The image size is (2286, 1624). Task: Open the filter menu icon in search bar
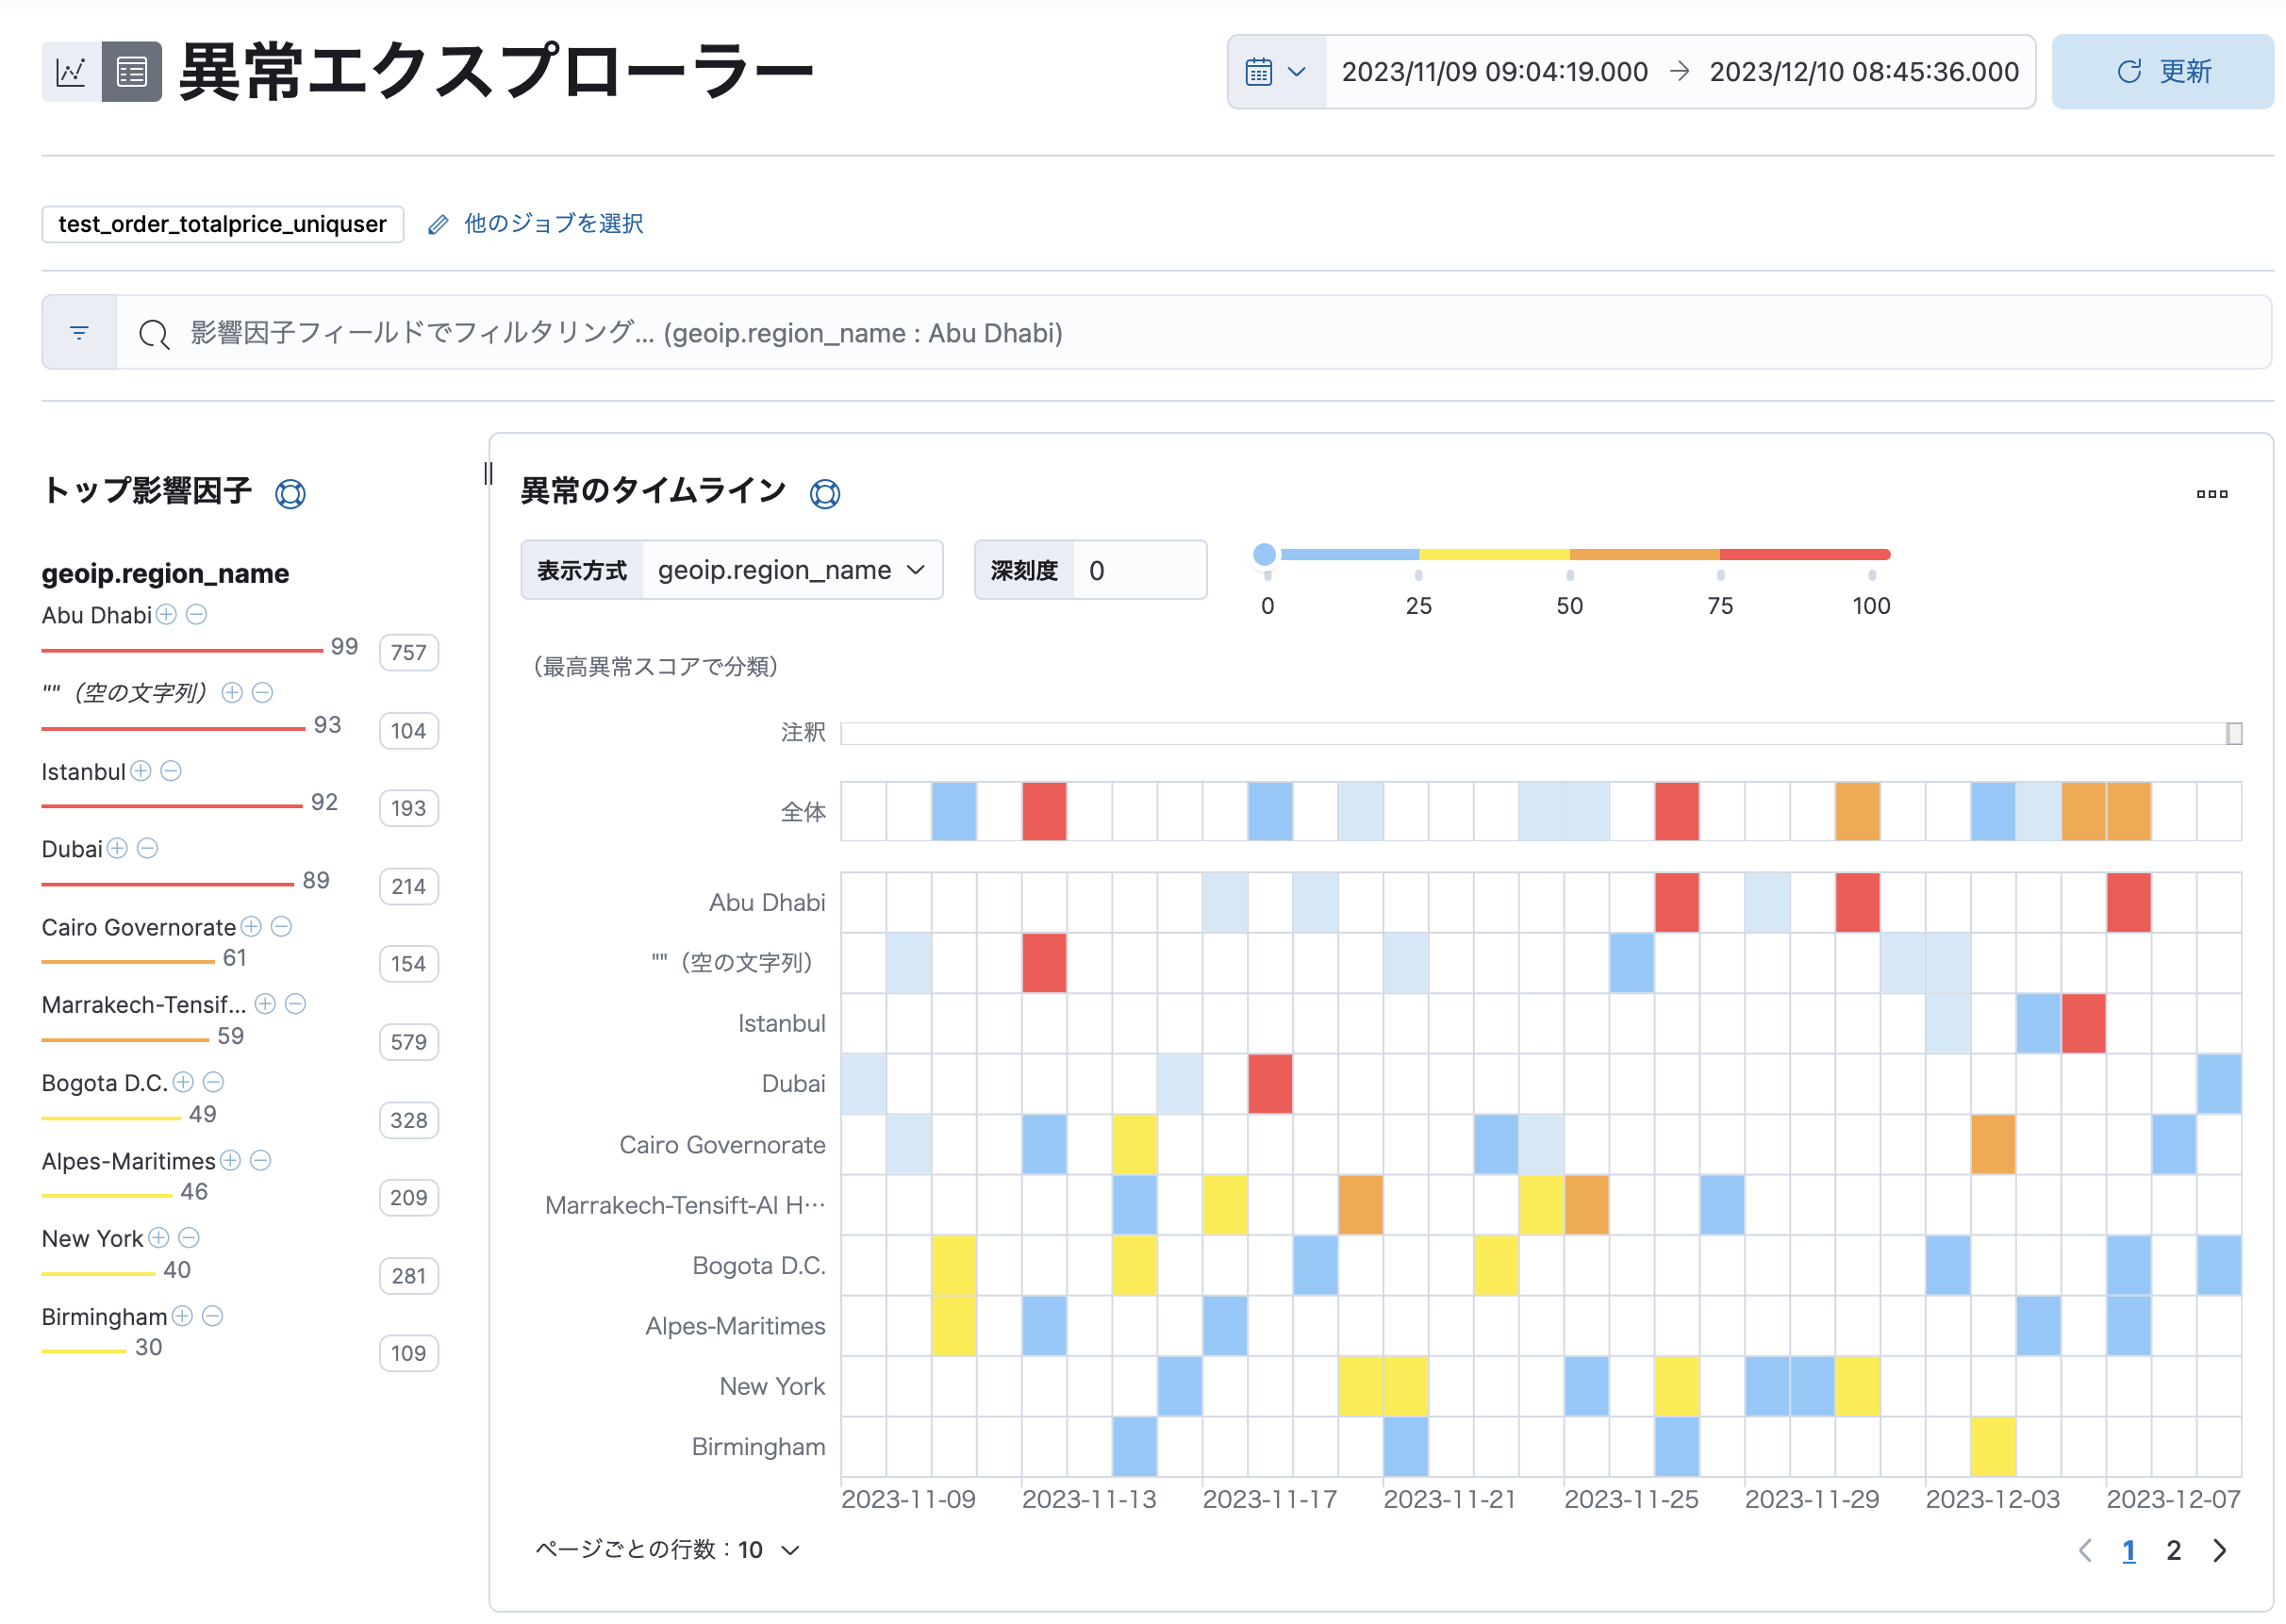point(79,333)
